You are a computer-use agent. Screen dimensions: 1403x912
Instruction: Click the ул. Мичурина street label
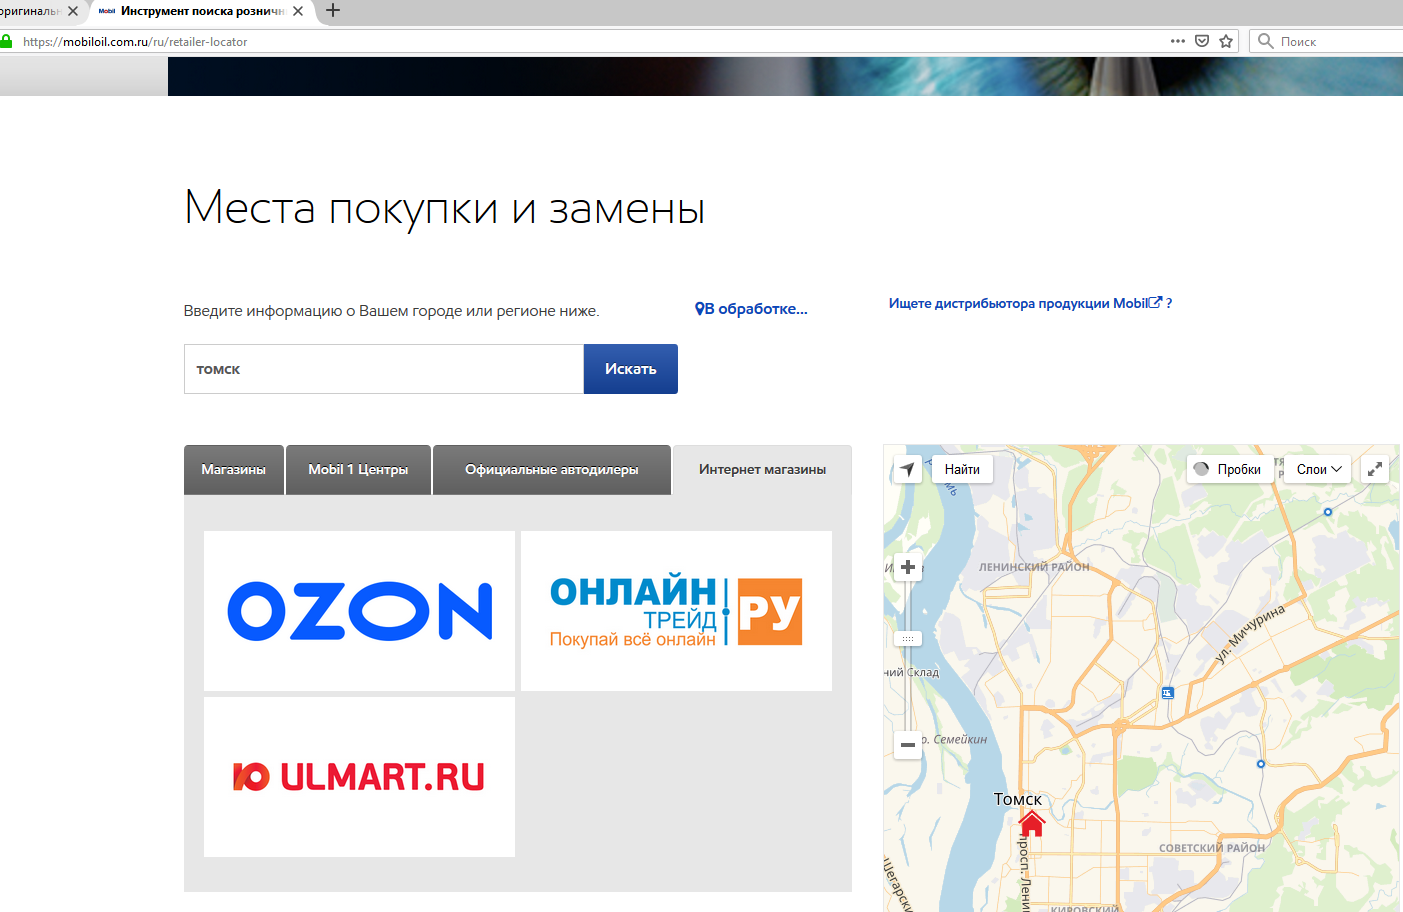(x=1249, y=633)
